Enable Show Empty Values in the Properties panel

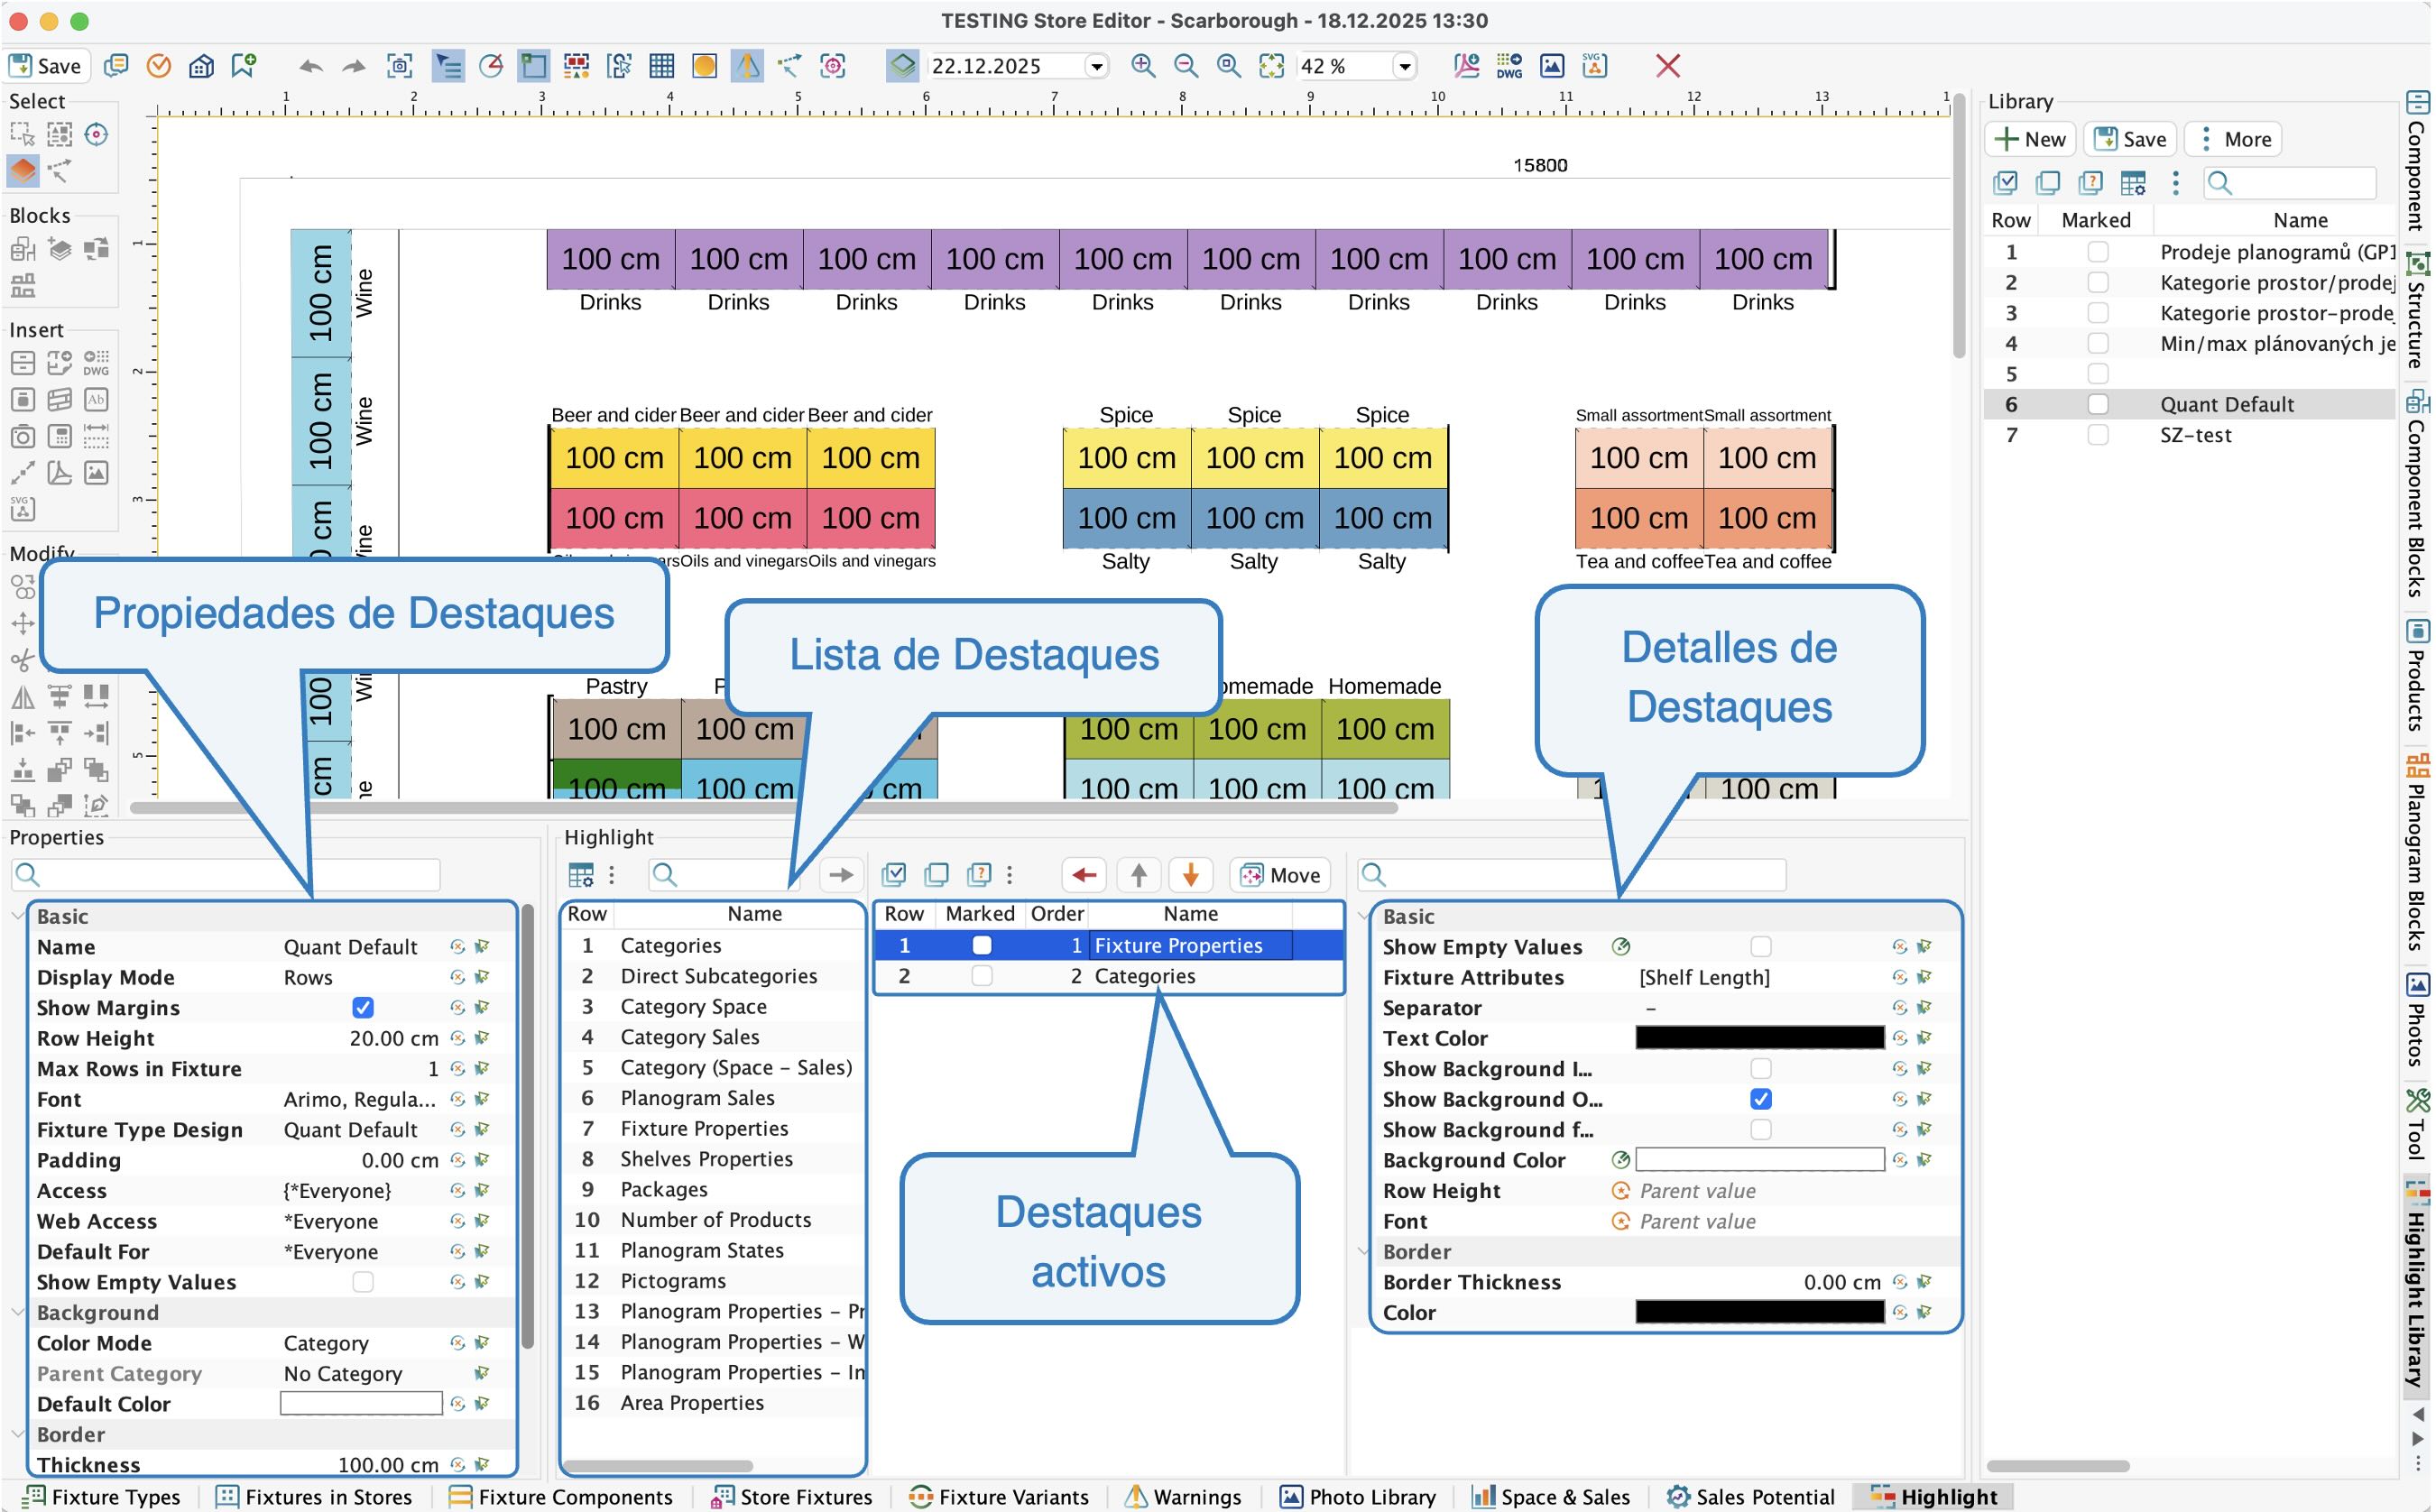[x=363, y=1282]
